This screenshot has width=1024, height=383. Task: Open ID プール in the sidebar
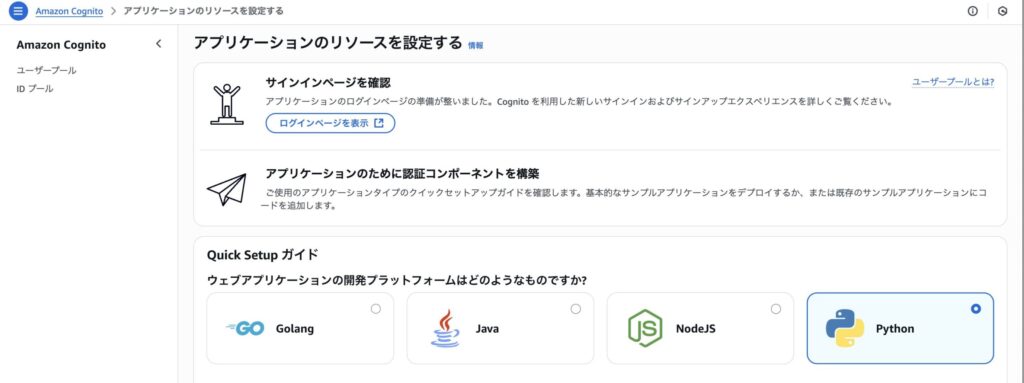pyautogui.click(x=35, y=89)
